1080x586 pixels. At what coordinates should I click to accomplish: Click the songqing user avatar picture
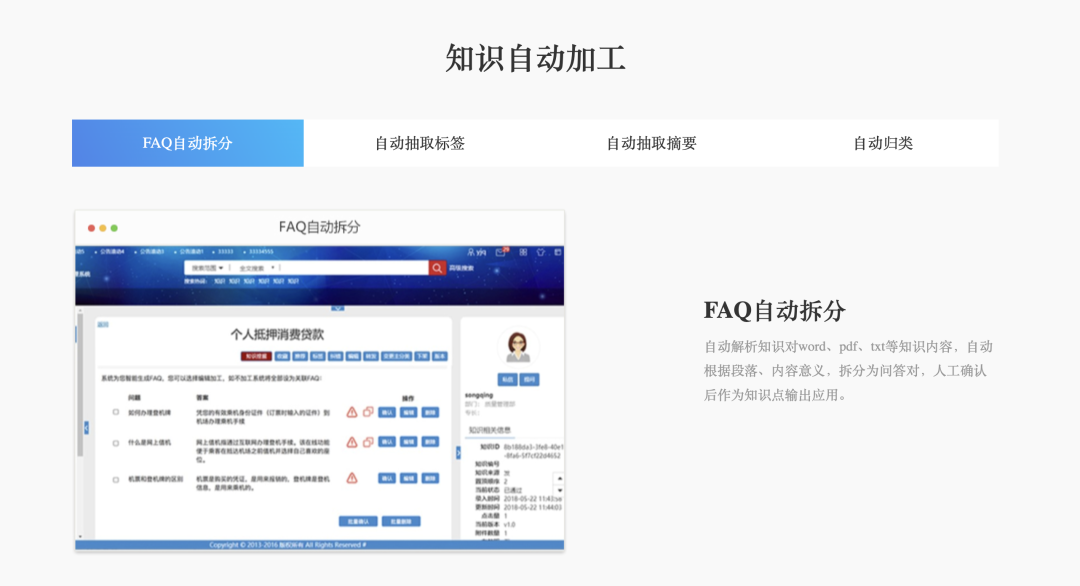pos(518,346)
